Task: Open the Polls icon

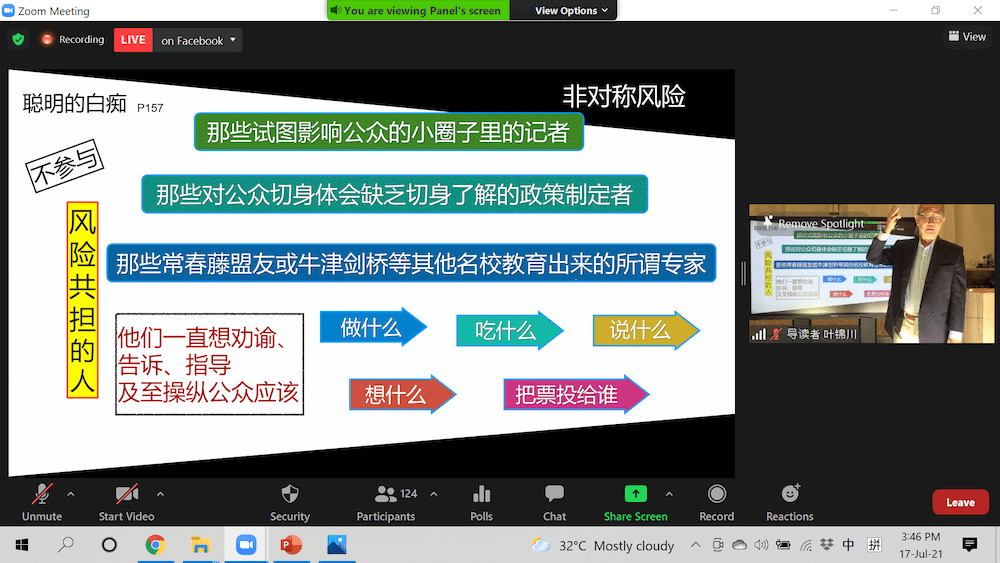Action: coord(481,494)
